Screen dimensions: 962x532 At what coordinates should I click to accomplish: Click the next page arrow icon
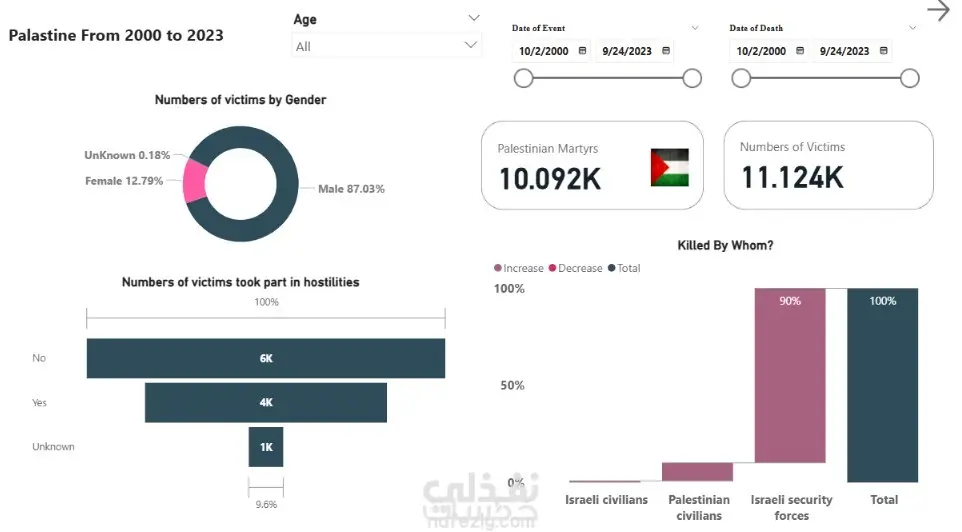click(x=938, y=11)
